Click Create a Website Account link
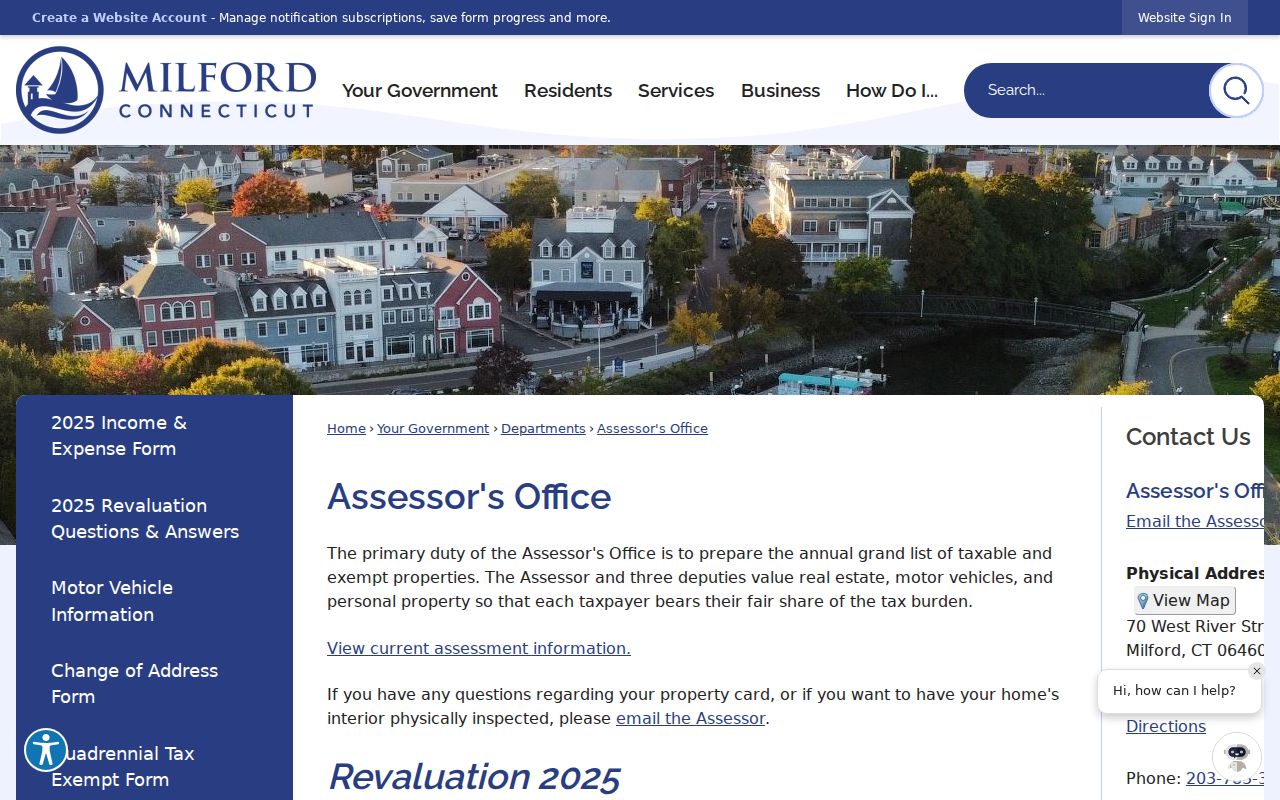The image size is (1280, 800). 119,18
